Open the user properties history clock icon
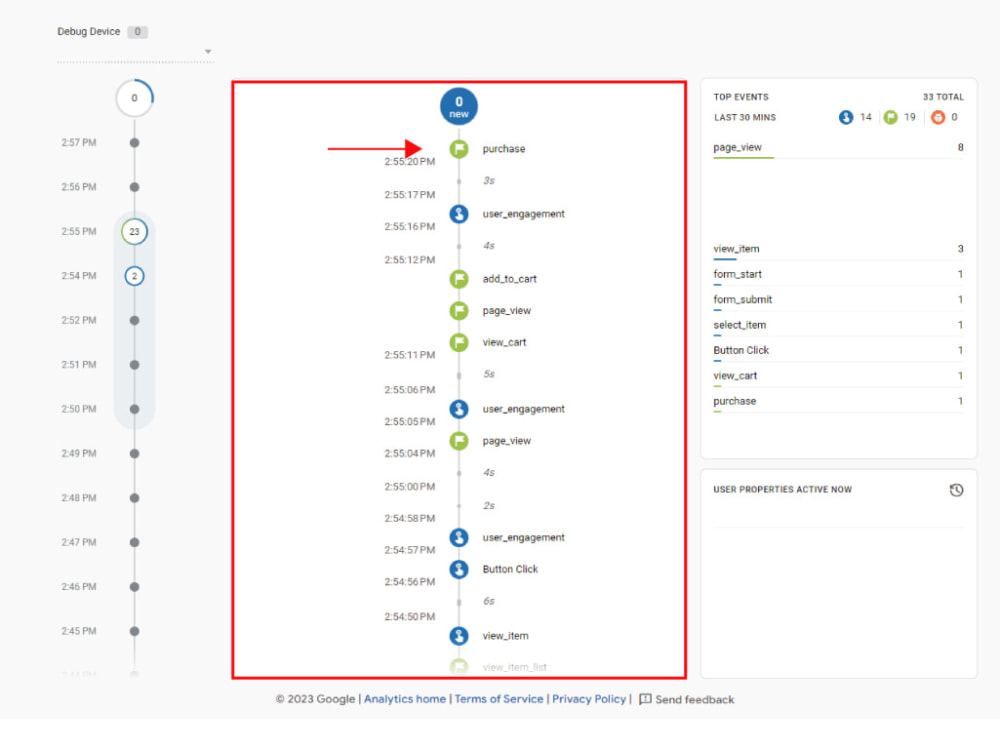Screen dimensions: 1000x750 956,490
